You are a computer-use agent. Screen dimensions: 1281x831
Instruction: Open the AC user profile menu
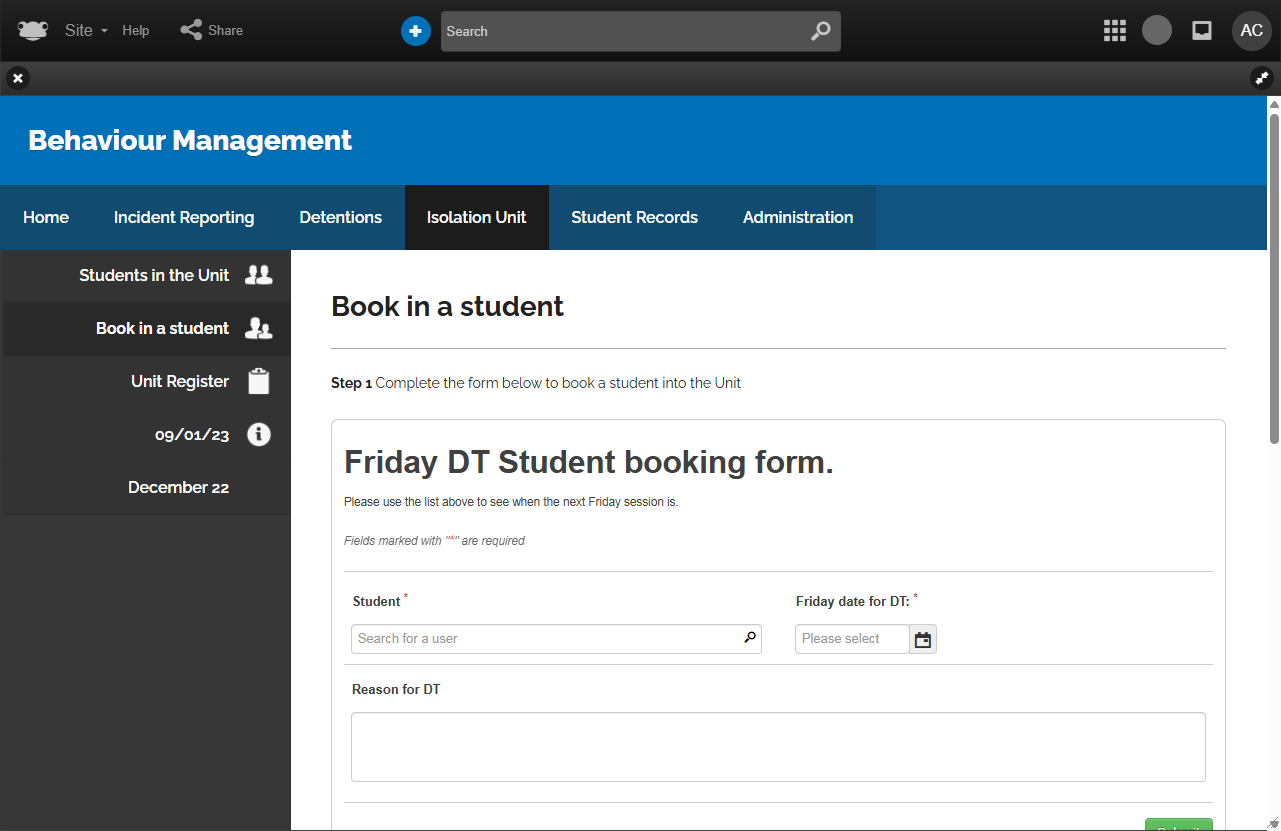pyautogui.click(x=1251, y=31)
